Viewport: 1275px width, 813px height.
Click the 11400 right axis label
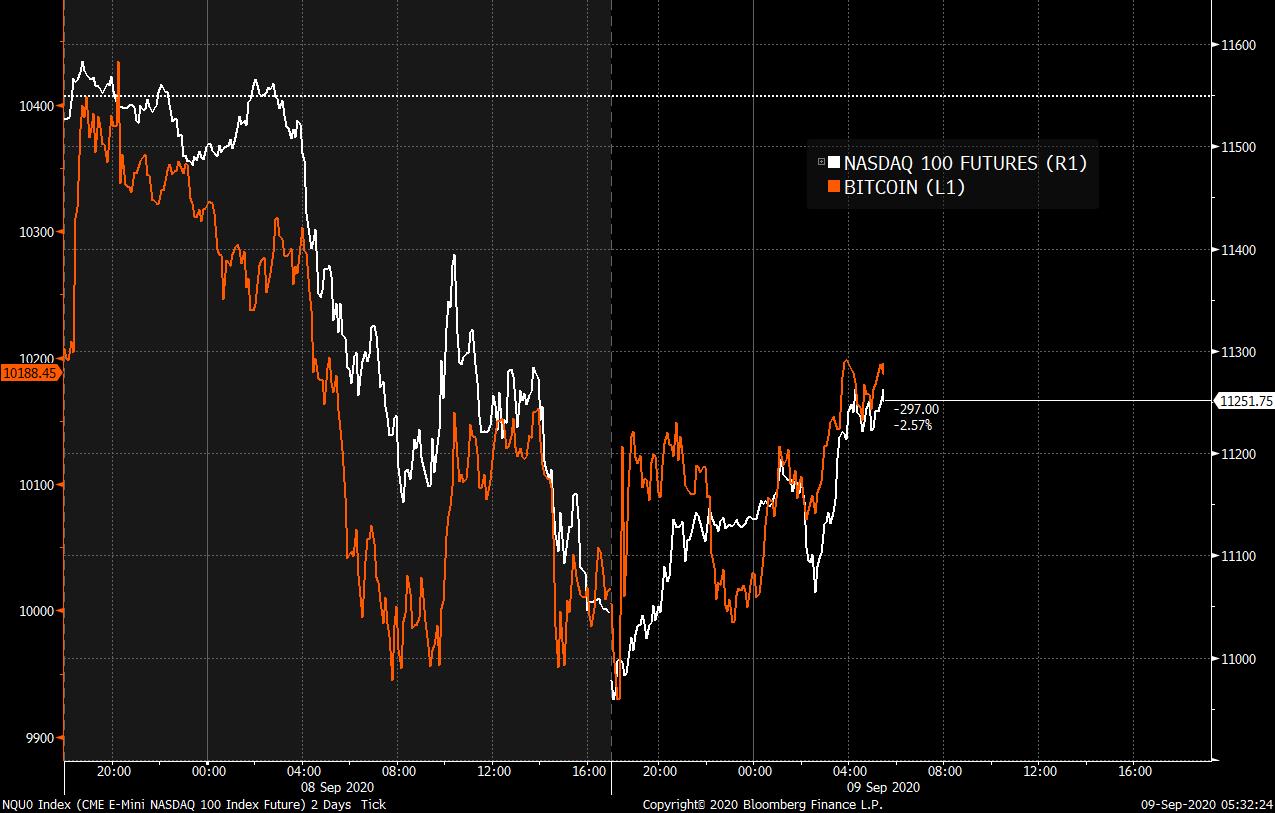pos(1237,250)
